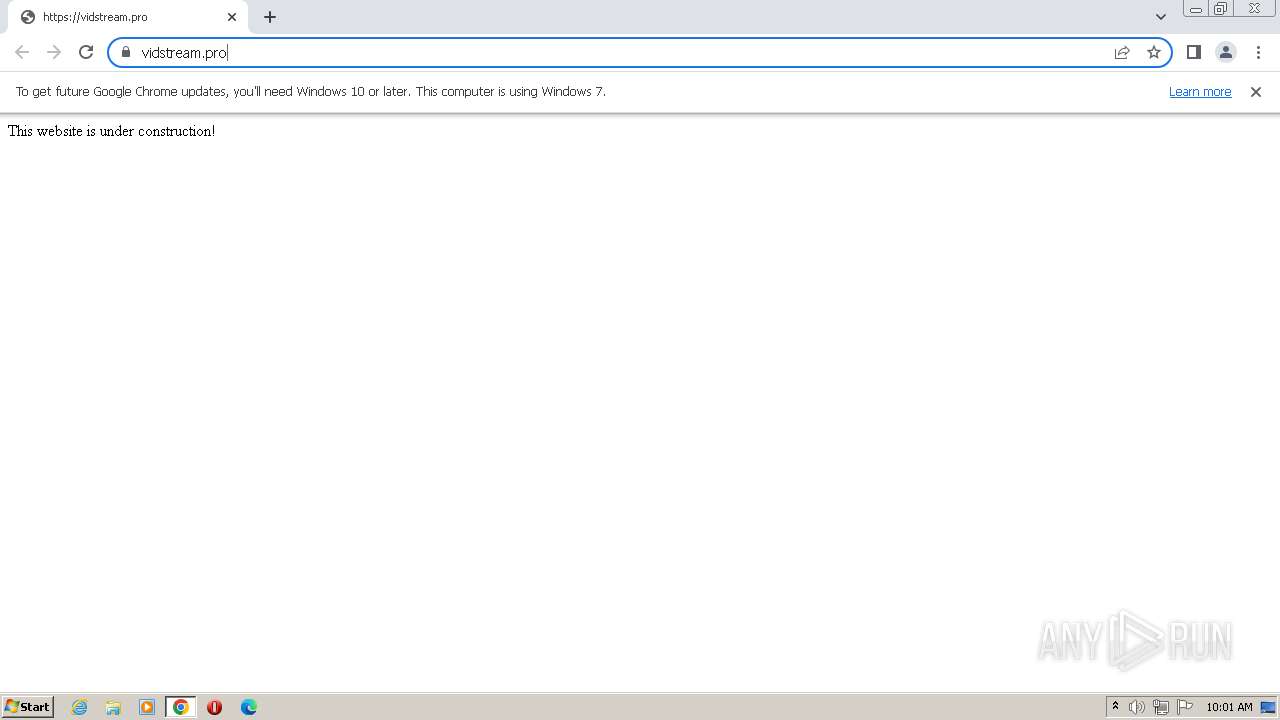Open Windows Media Player from taskbar
Screen dimensions: 1280x720
point(147,707)
